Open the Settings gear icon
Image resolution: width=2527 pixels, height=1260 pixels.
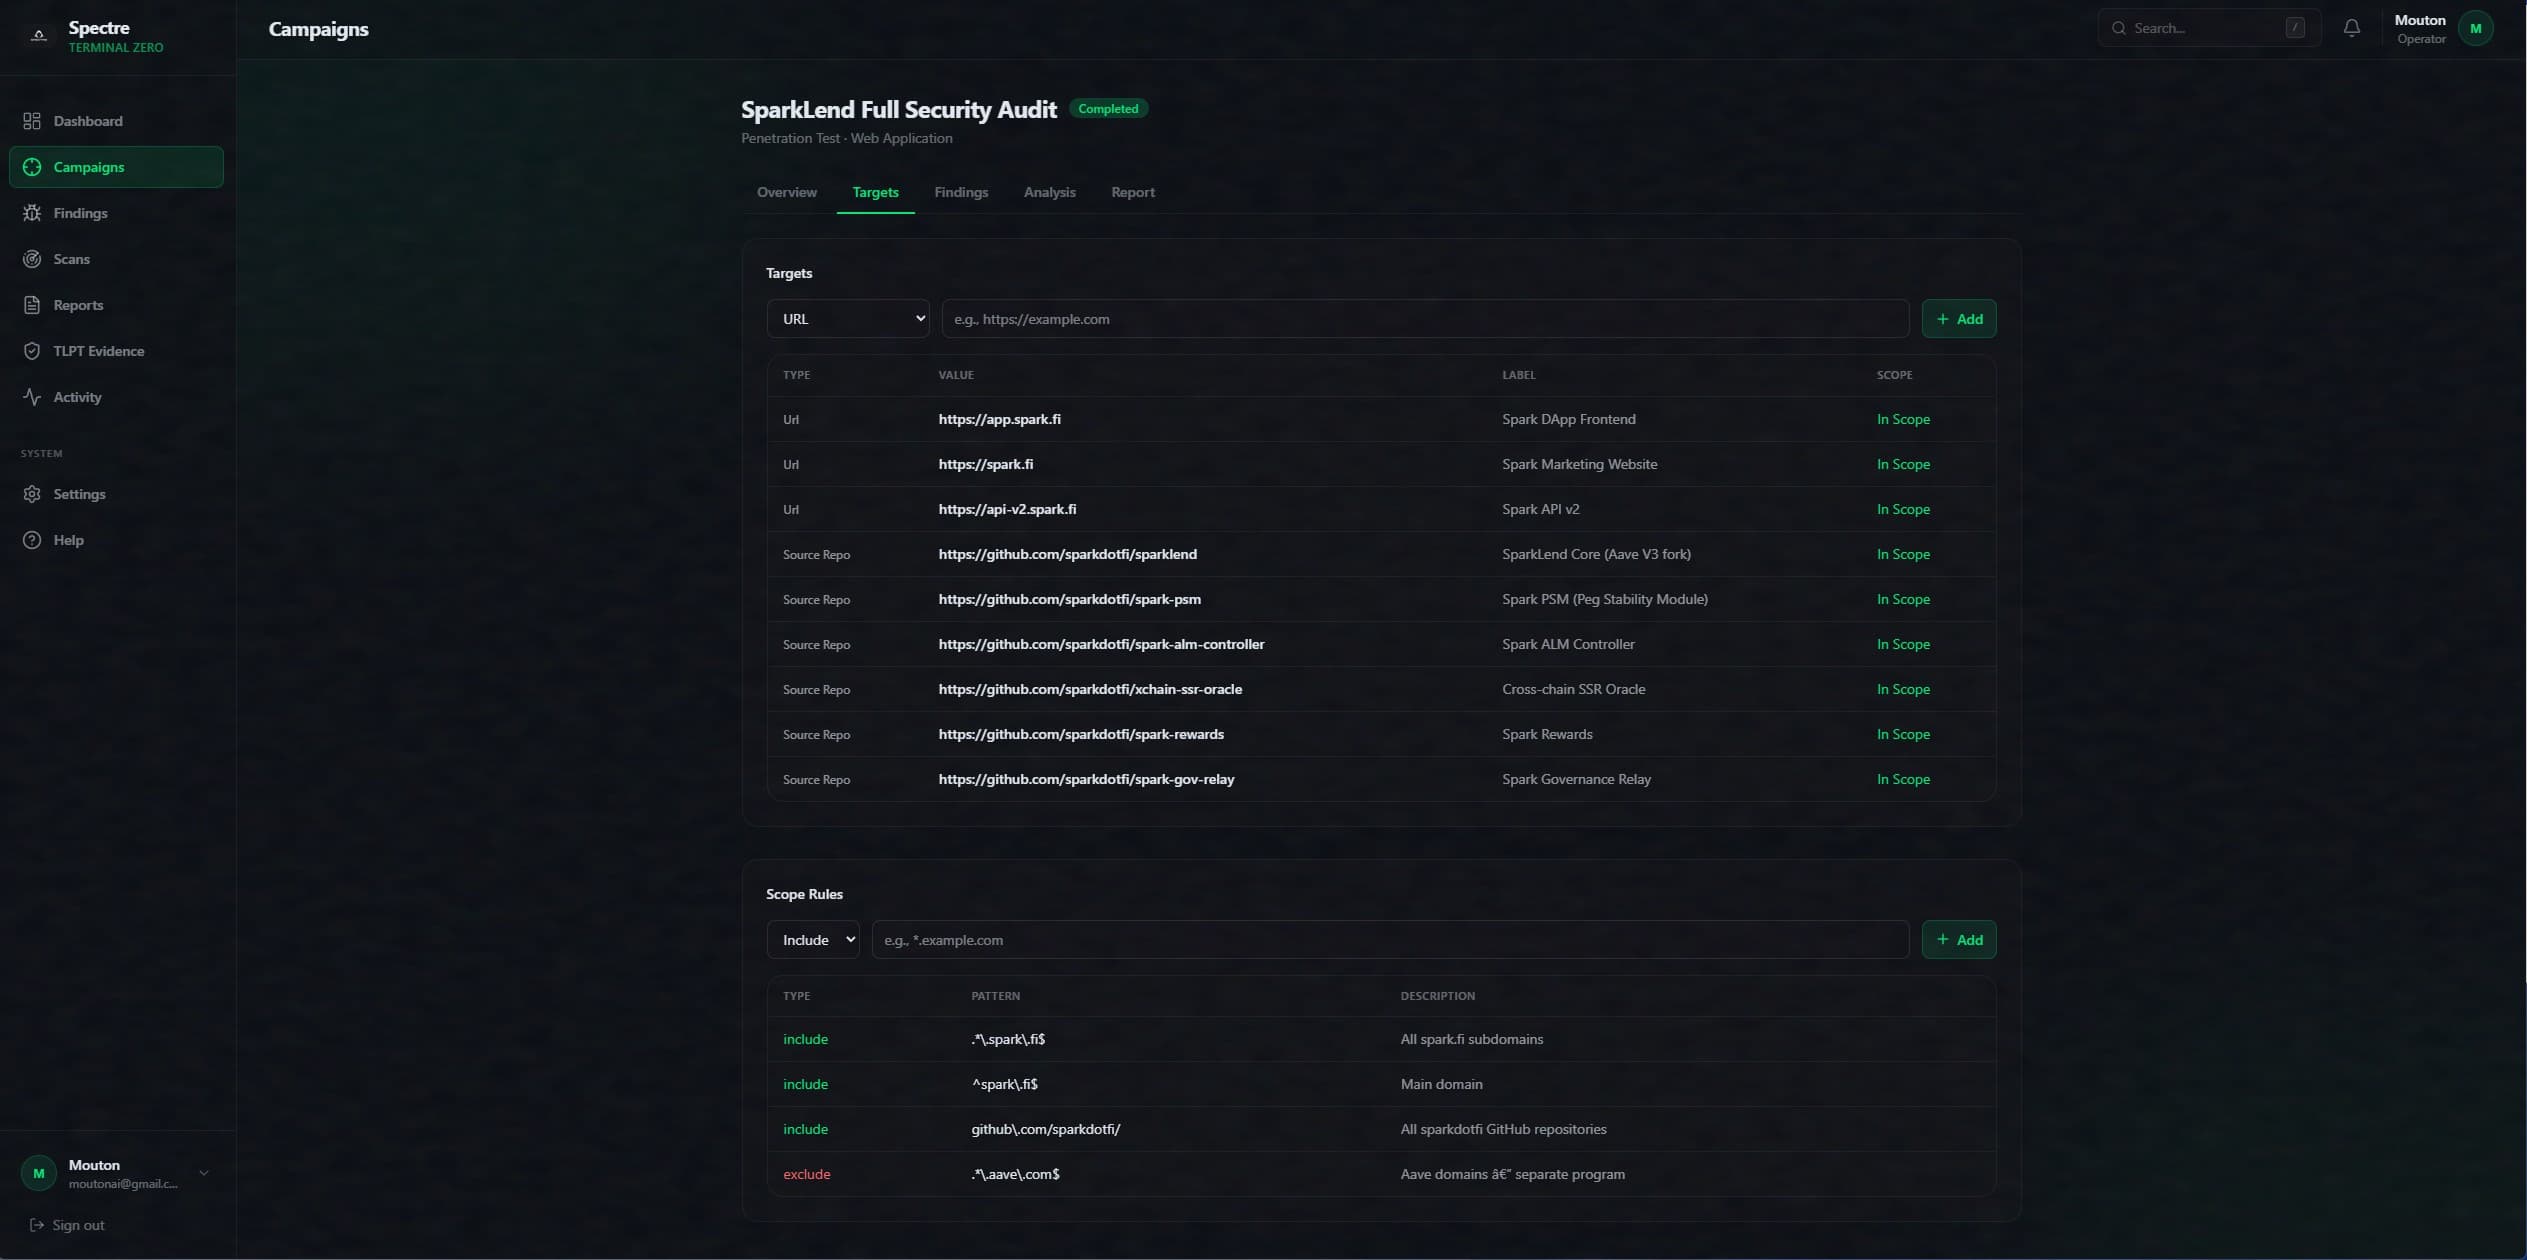[32, 494]
